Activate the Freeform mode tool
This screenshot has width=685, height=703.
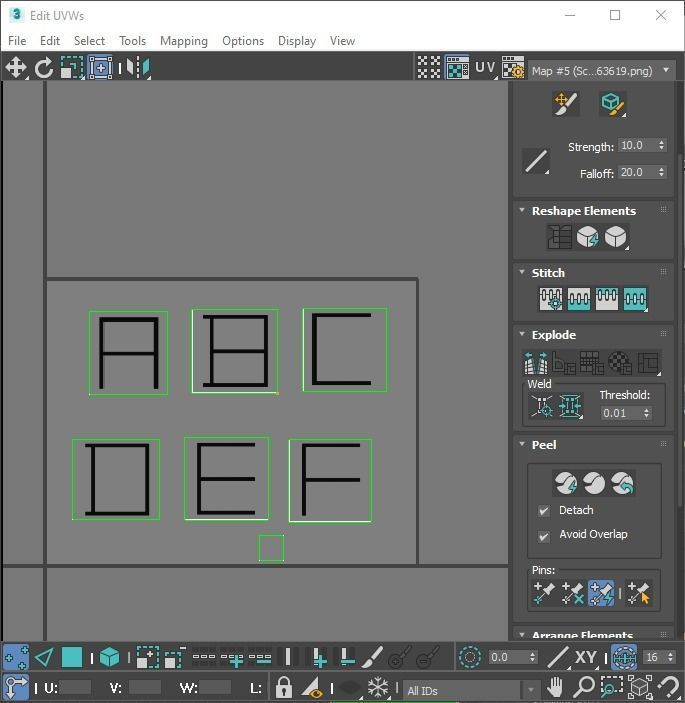coord(100,68)
